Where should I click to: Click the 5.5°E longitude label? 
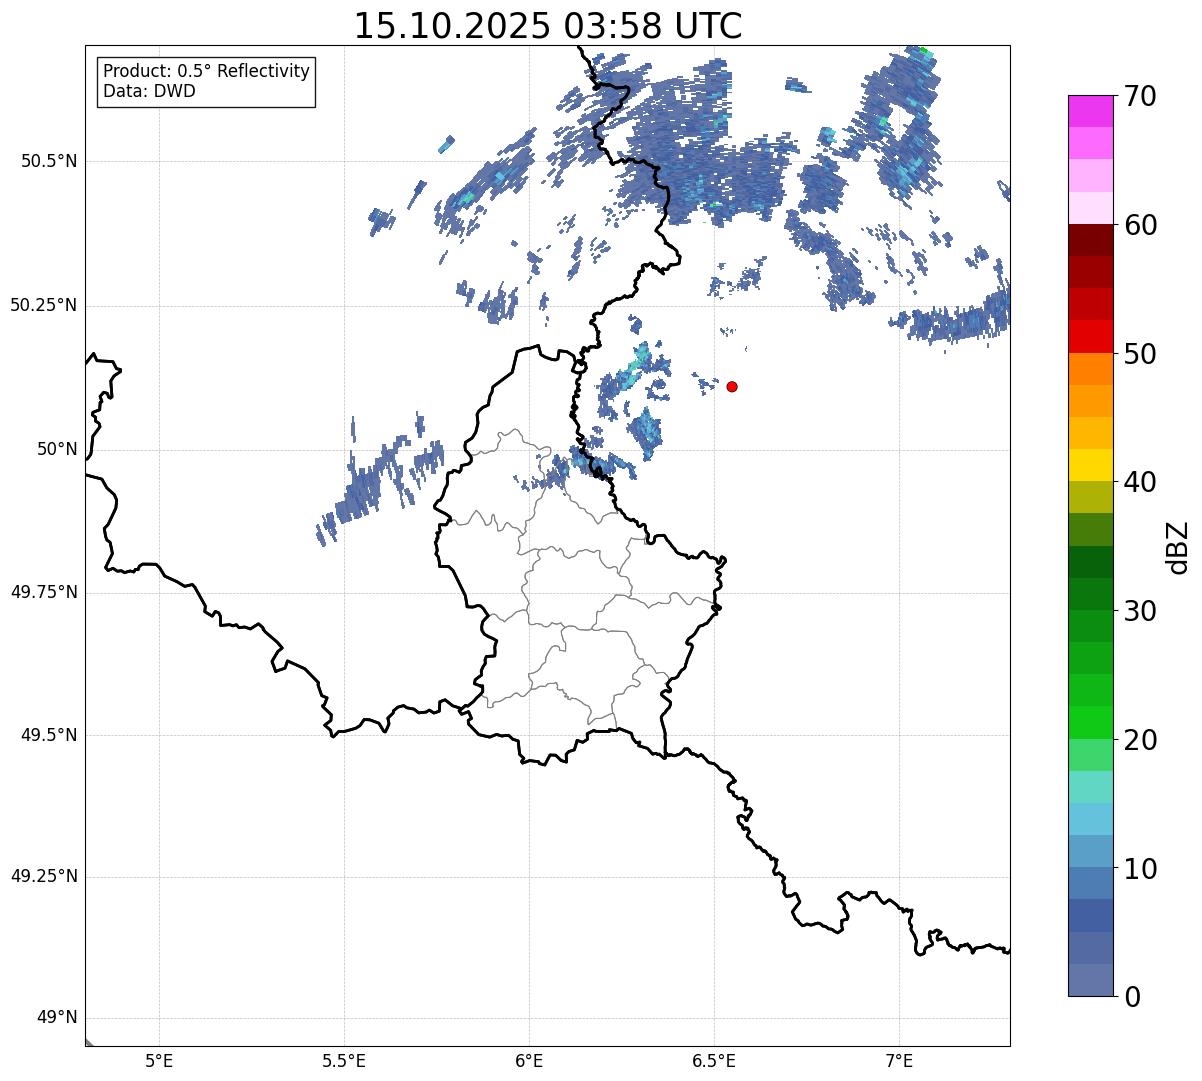pos(344,1061)
